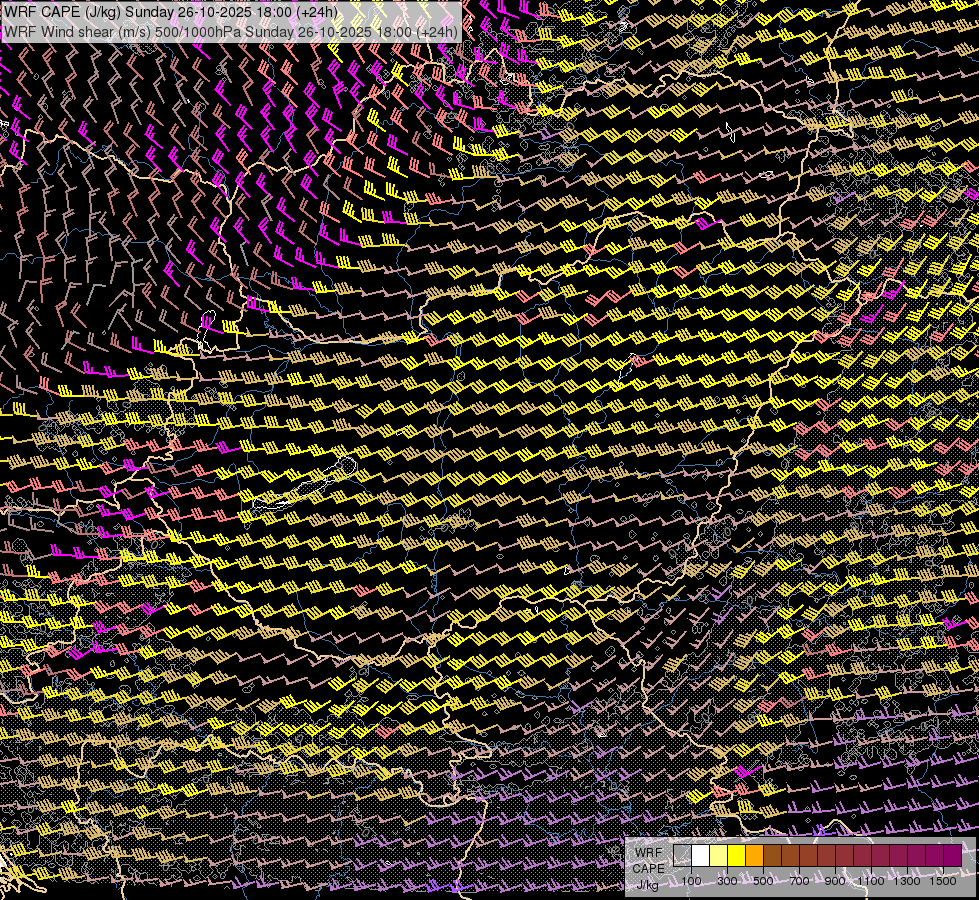This screenshot has height=900, width=979.
Task: Click the WRF CAPE (J/kg) title line
Action: 171,12
